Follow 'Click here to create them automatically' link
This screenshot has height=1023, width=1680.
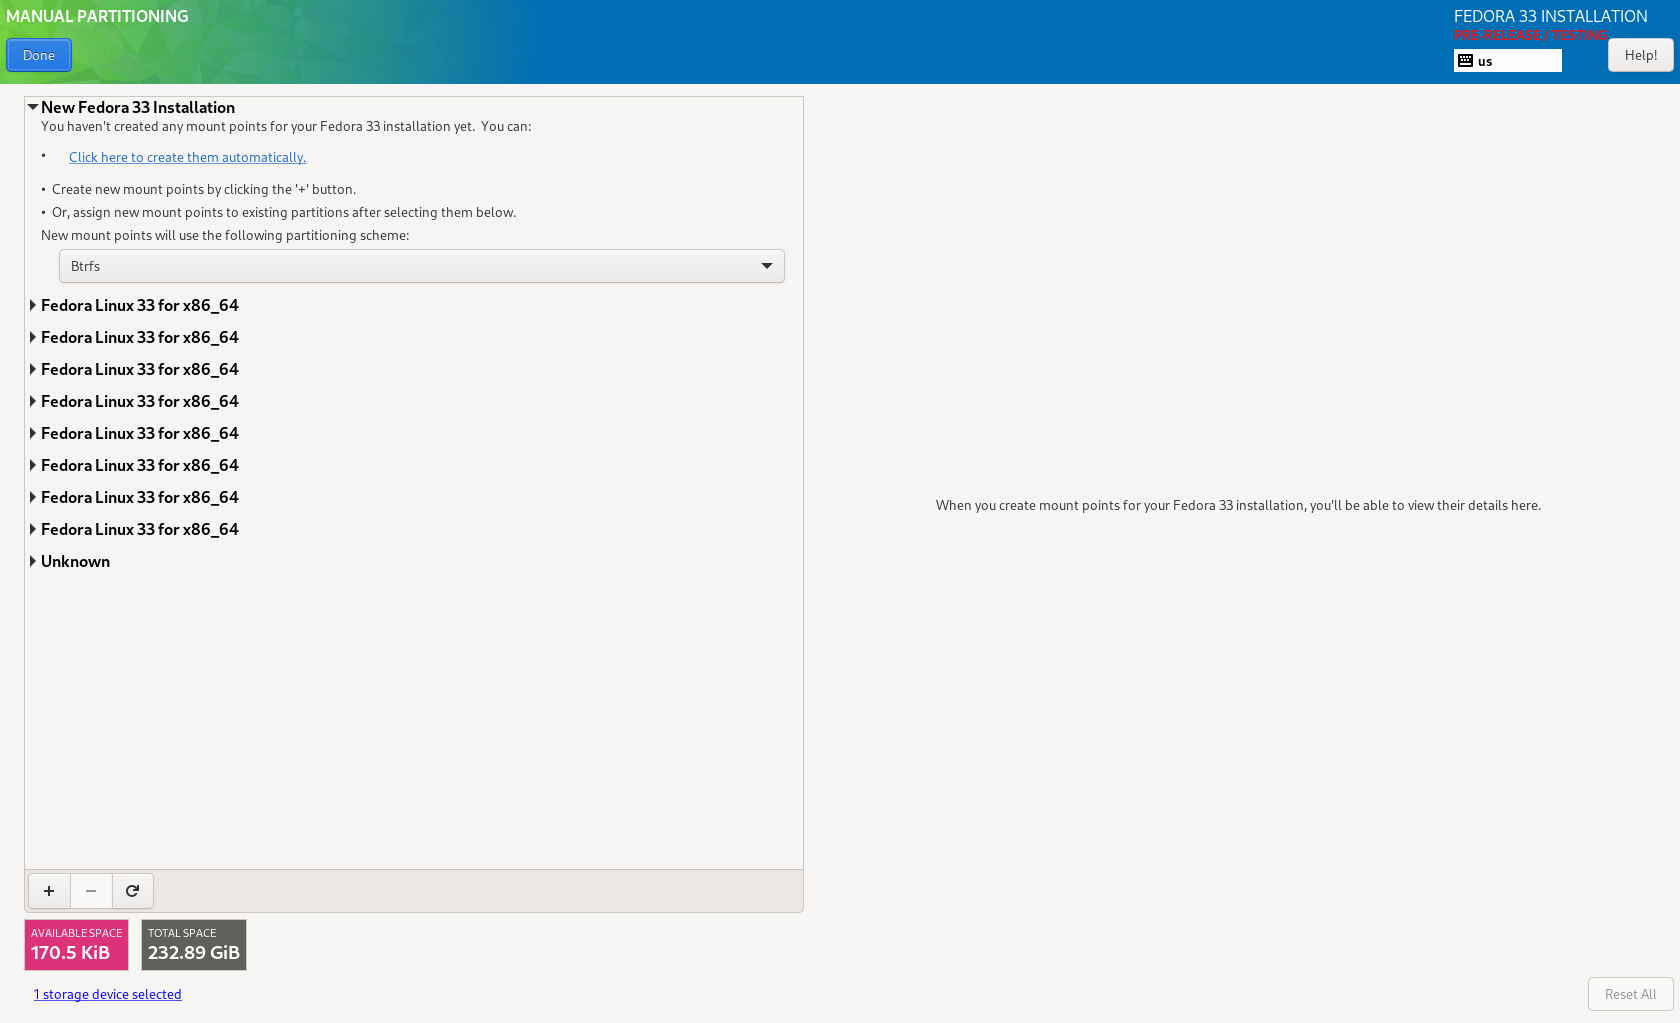click(x=187, y=157)
